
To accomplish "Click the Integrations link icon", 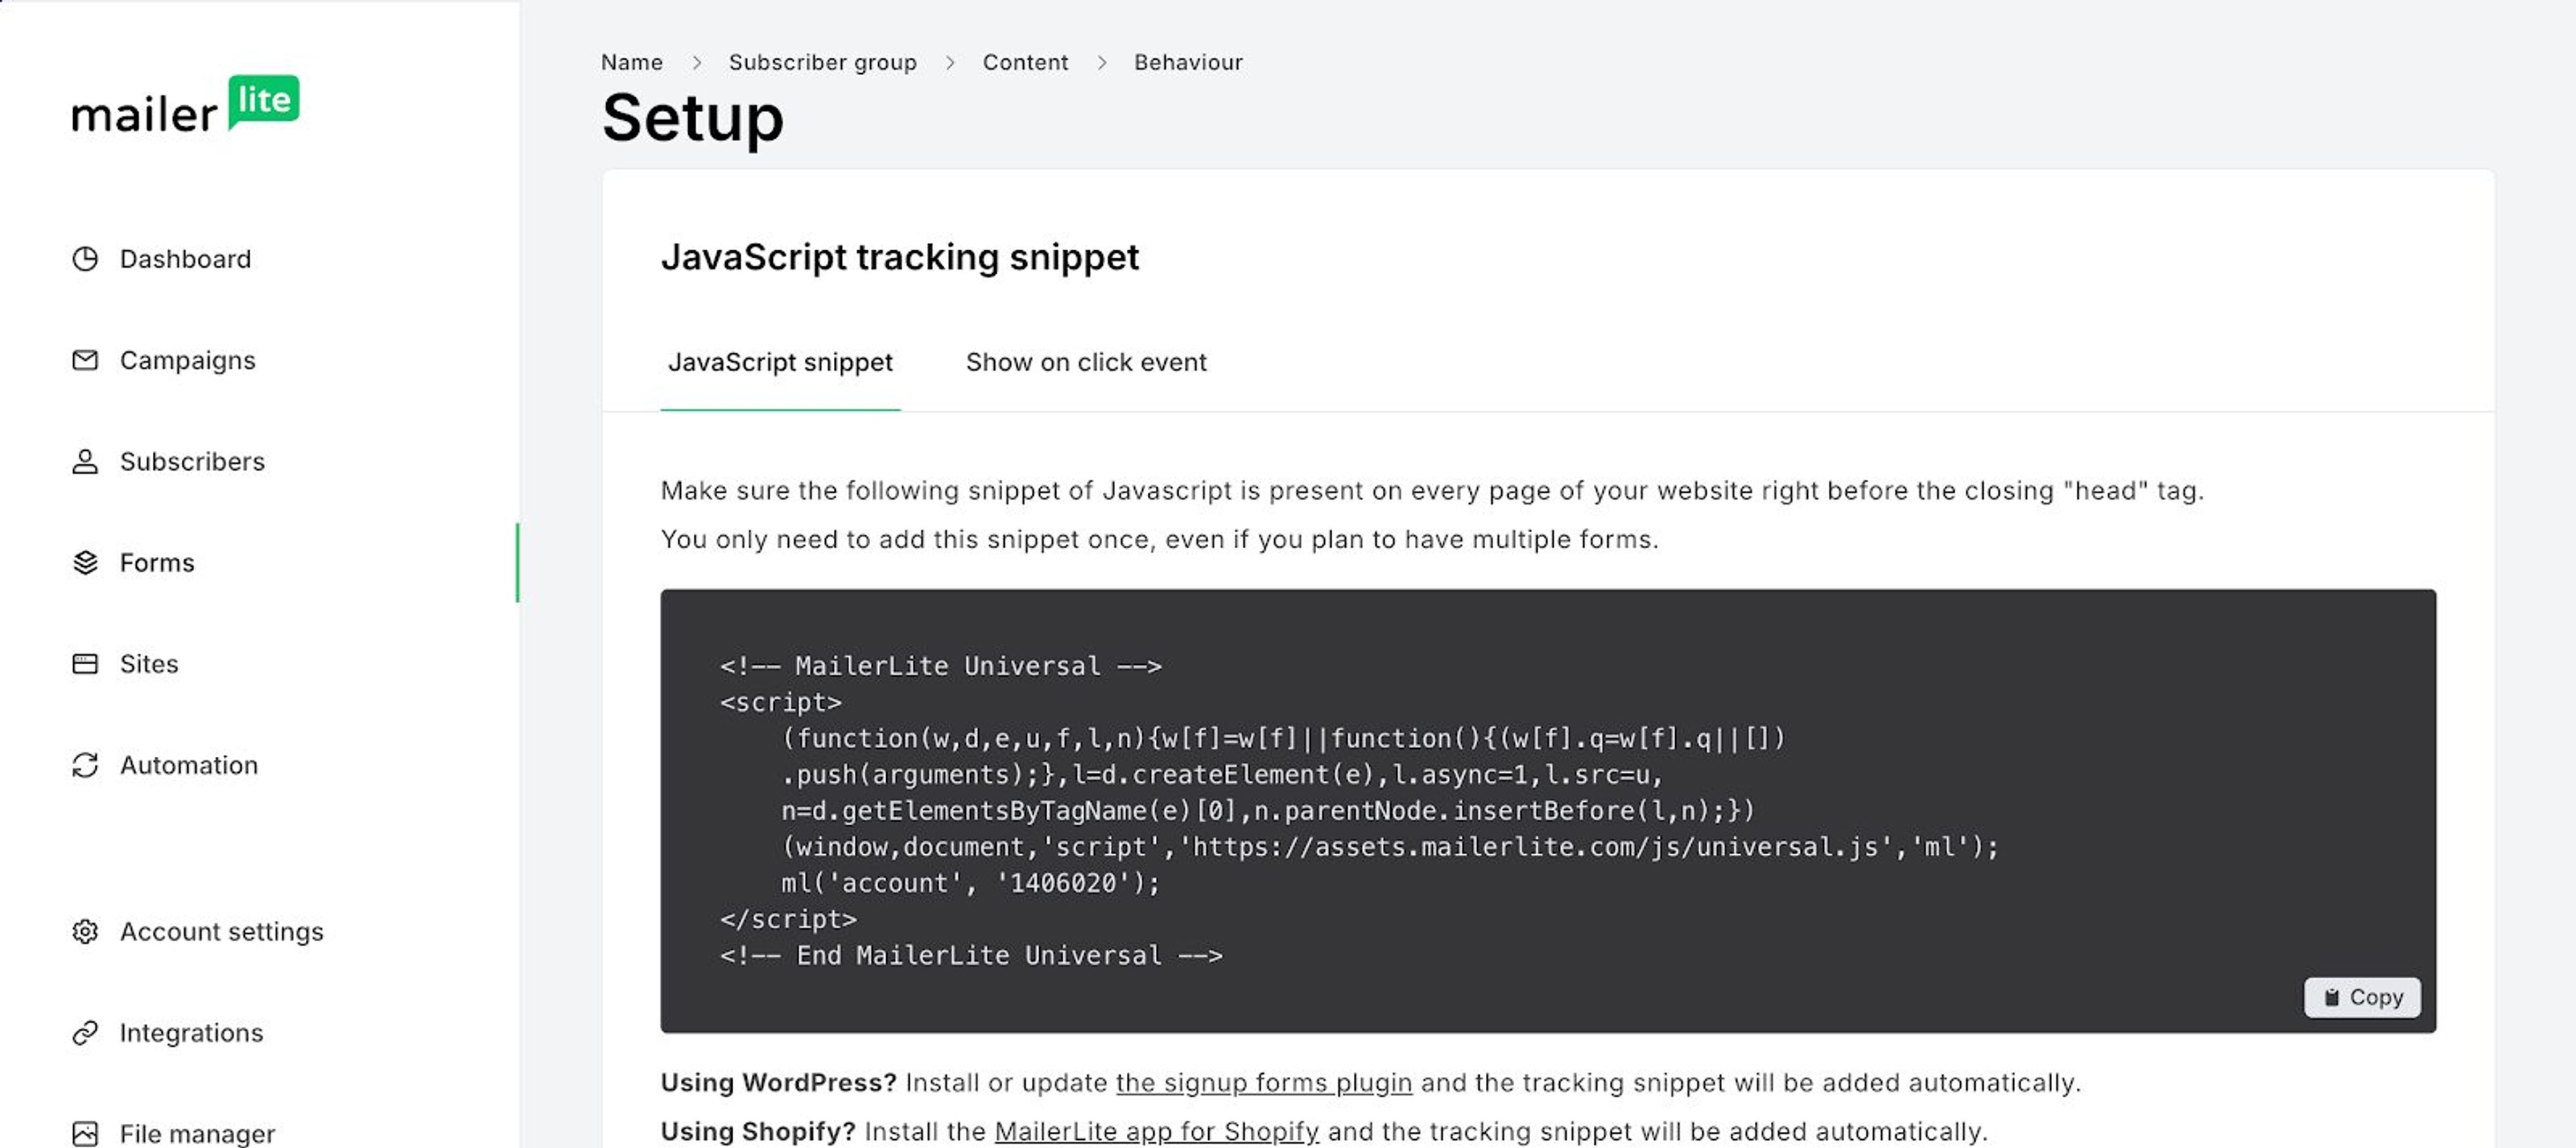I will (85, 1032).
